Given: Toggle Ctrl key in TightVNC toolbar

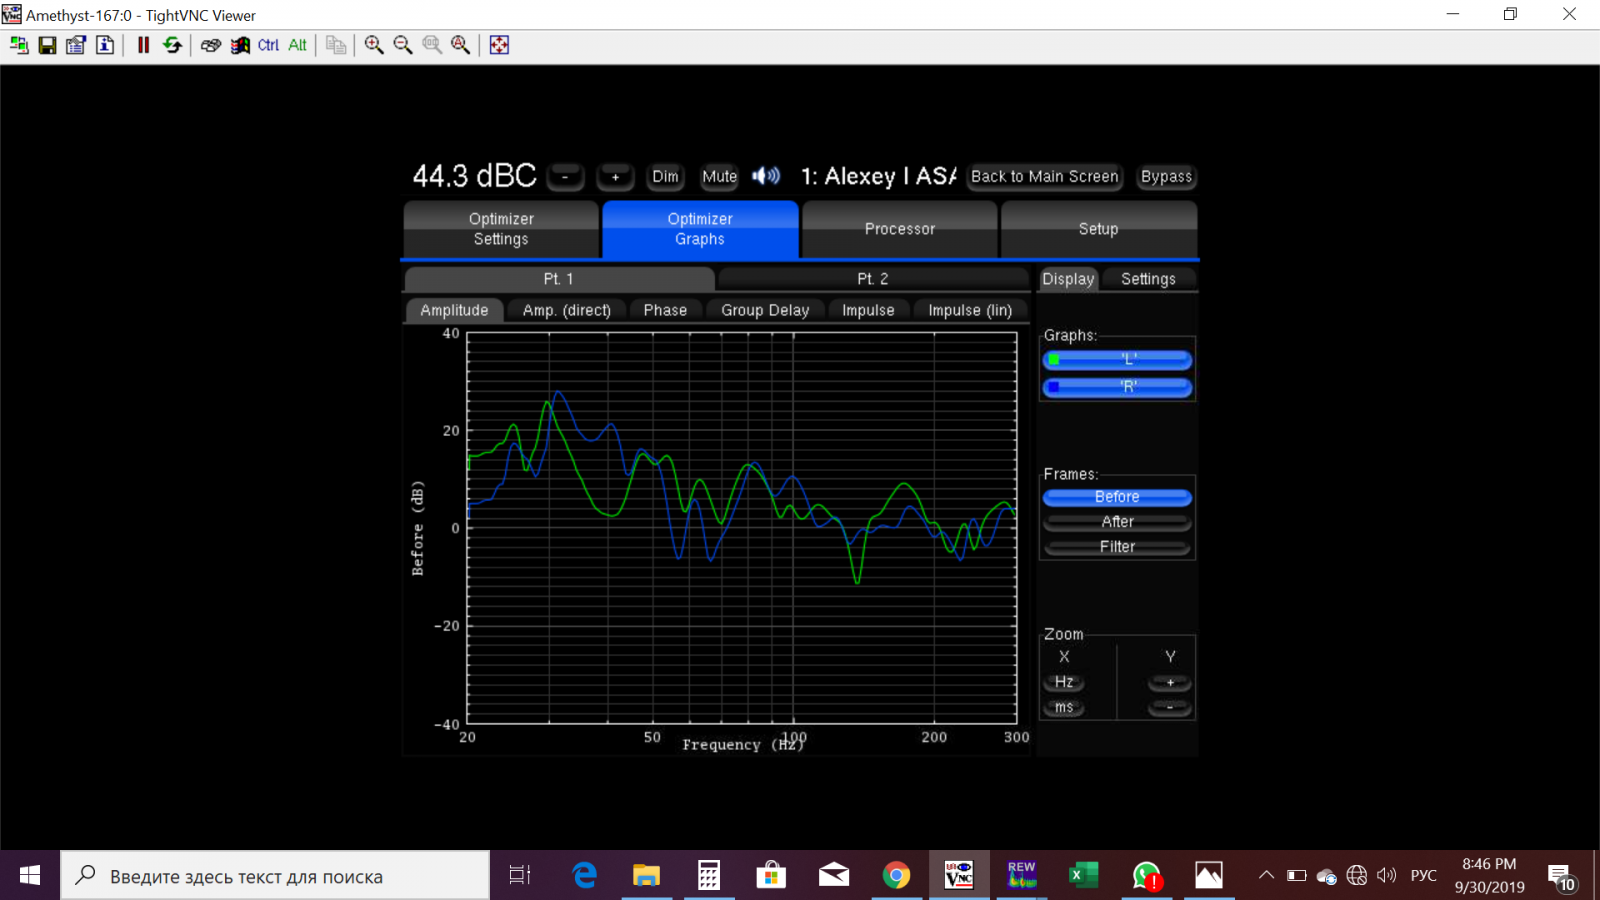Looking at the screenshot, I should point(268,45).
